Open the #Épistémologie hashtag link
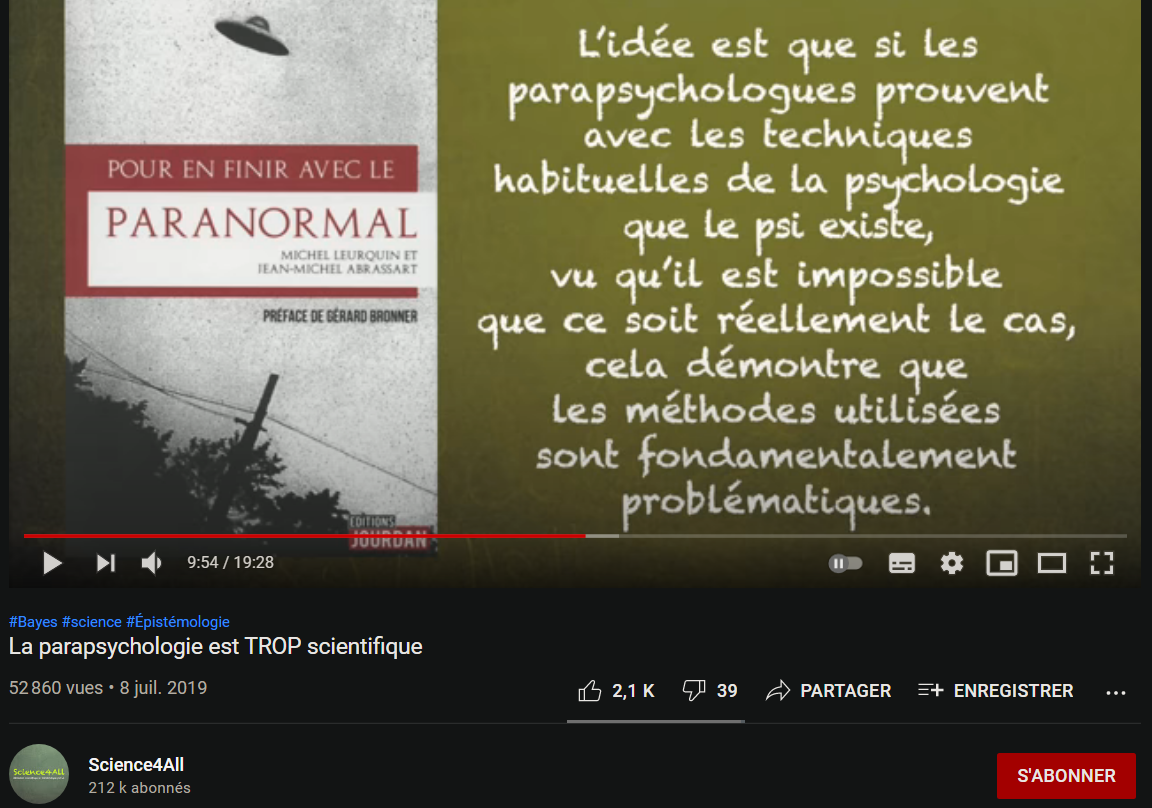The width and height of the screenshot is (1152, 808). [x=178, y=621]
